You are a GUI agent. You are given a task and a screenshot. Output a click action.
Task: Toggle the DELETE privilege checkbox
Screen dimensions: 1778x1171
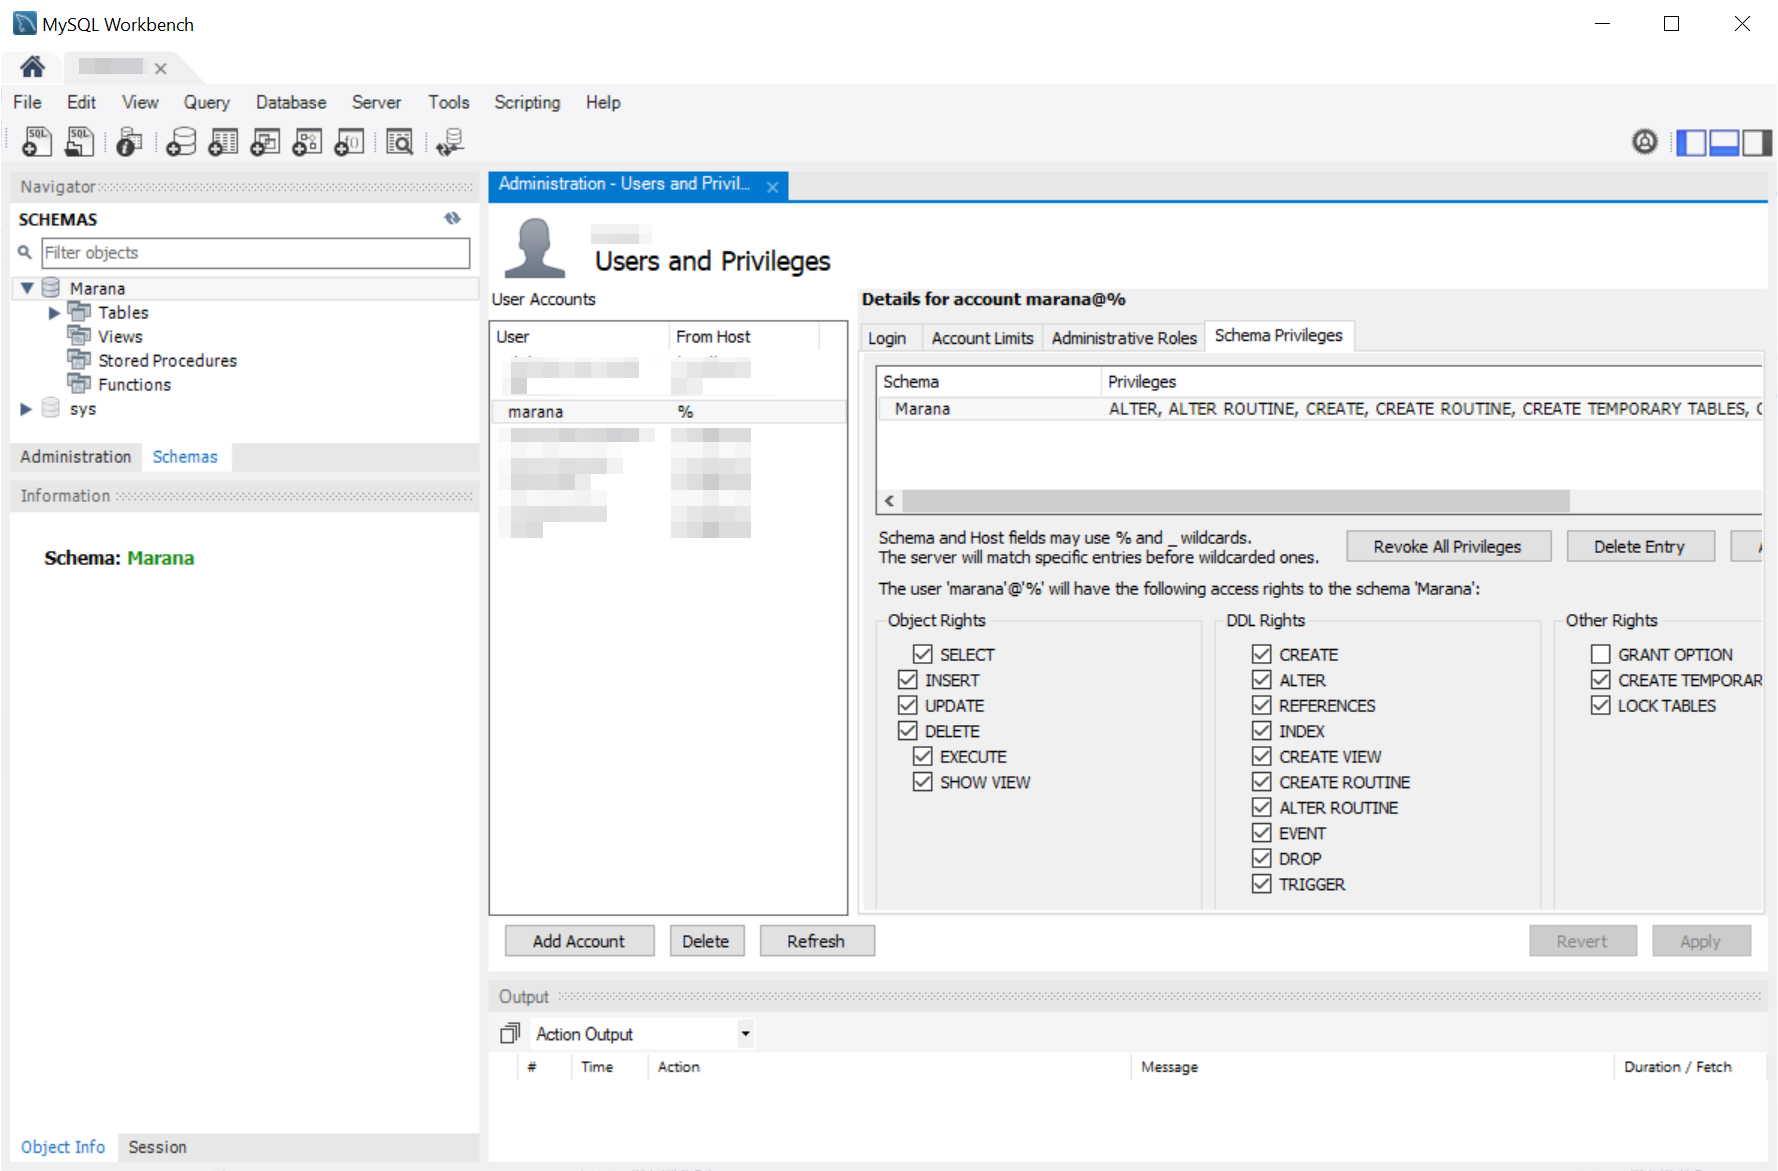(x=907, y=730)
